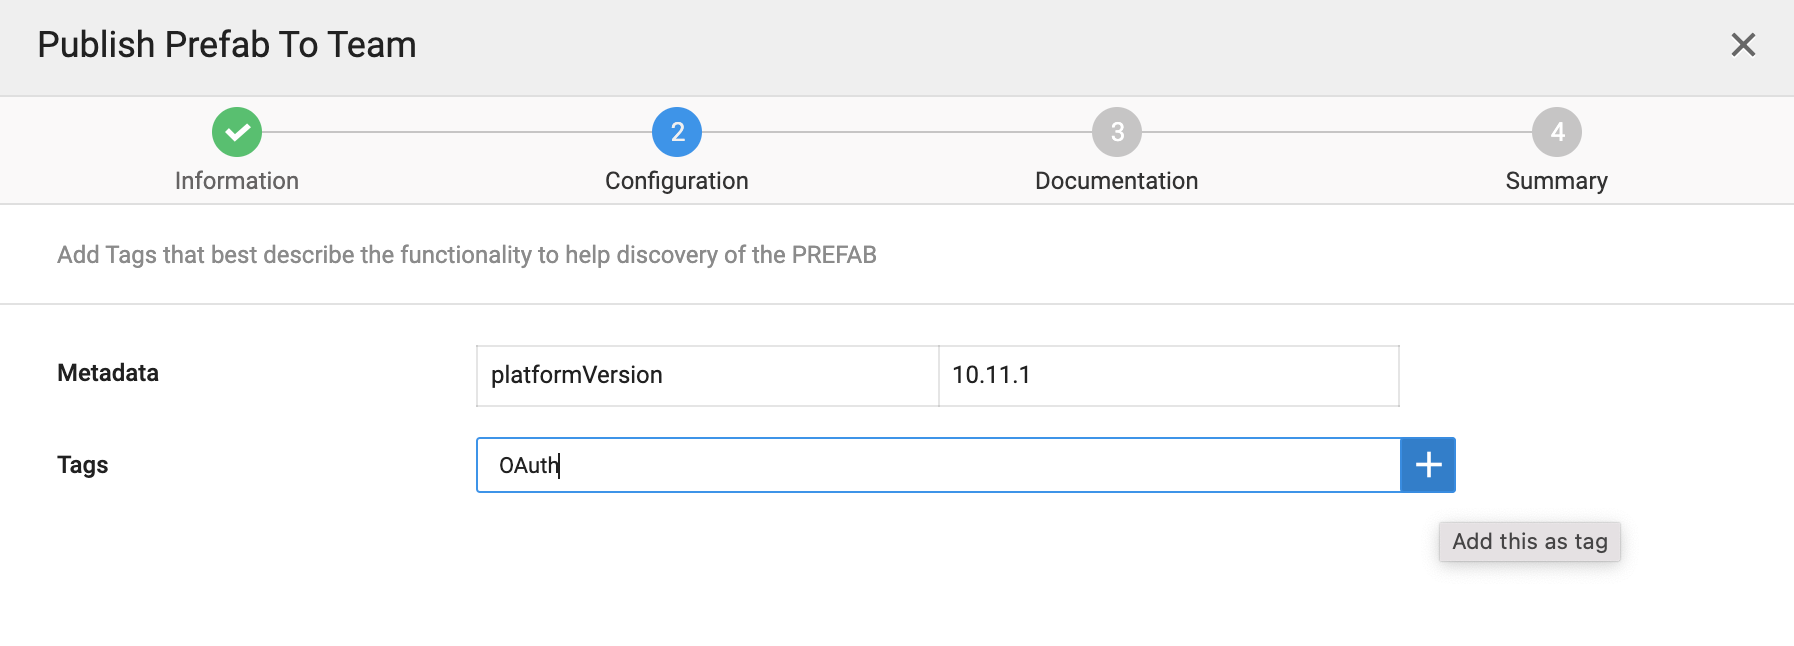Open the Summary step label
The image size is (1794, 646).
[x=1557, y=181]
